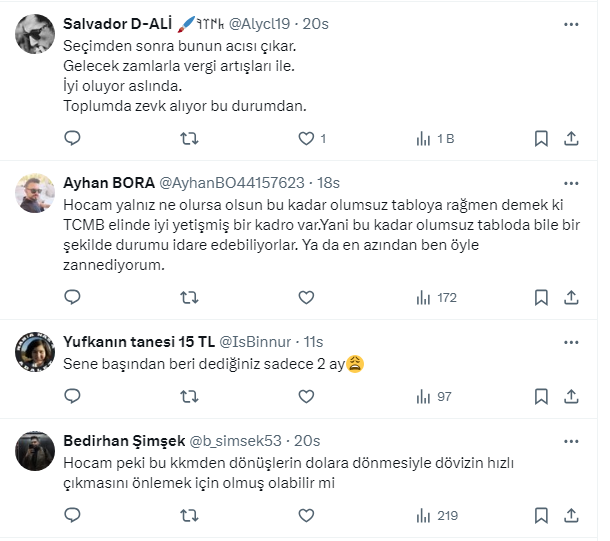Click Salvador D-ALİ's profile picture
Screen dimensions: 610x541
point(35,33)
